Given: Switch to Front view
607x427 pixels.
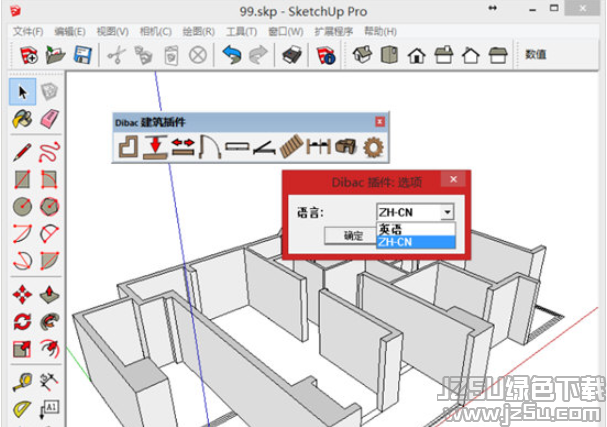Looking at the screenshot, I should [x=417, y=55].
